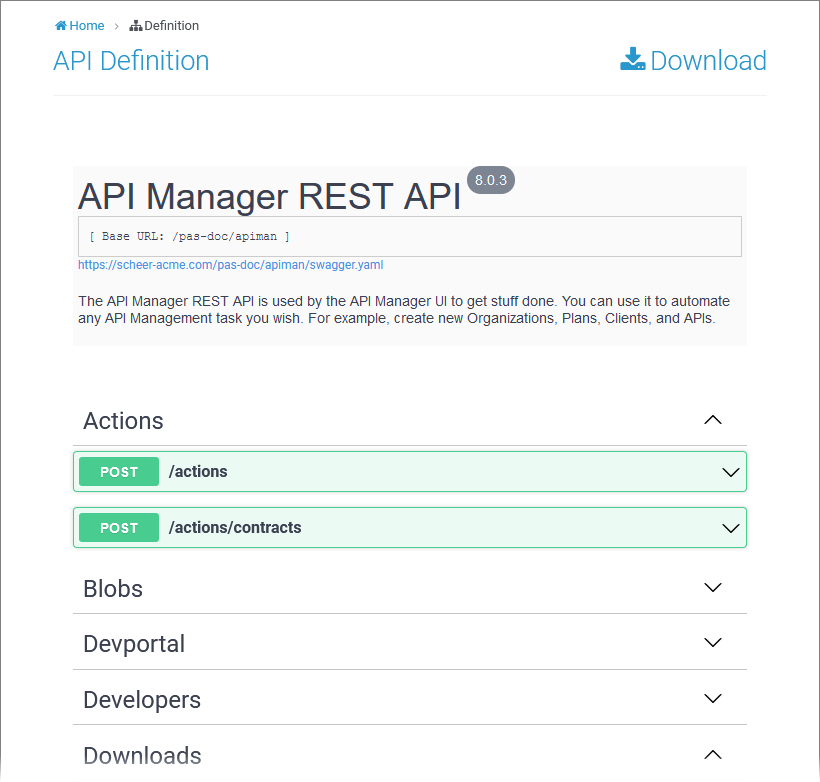Image resolution: width=820 pixels, height=782 pixels.
Task: Go to Home via breadcrumb link
Action: (87, 26)
